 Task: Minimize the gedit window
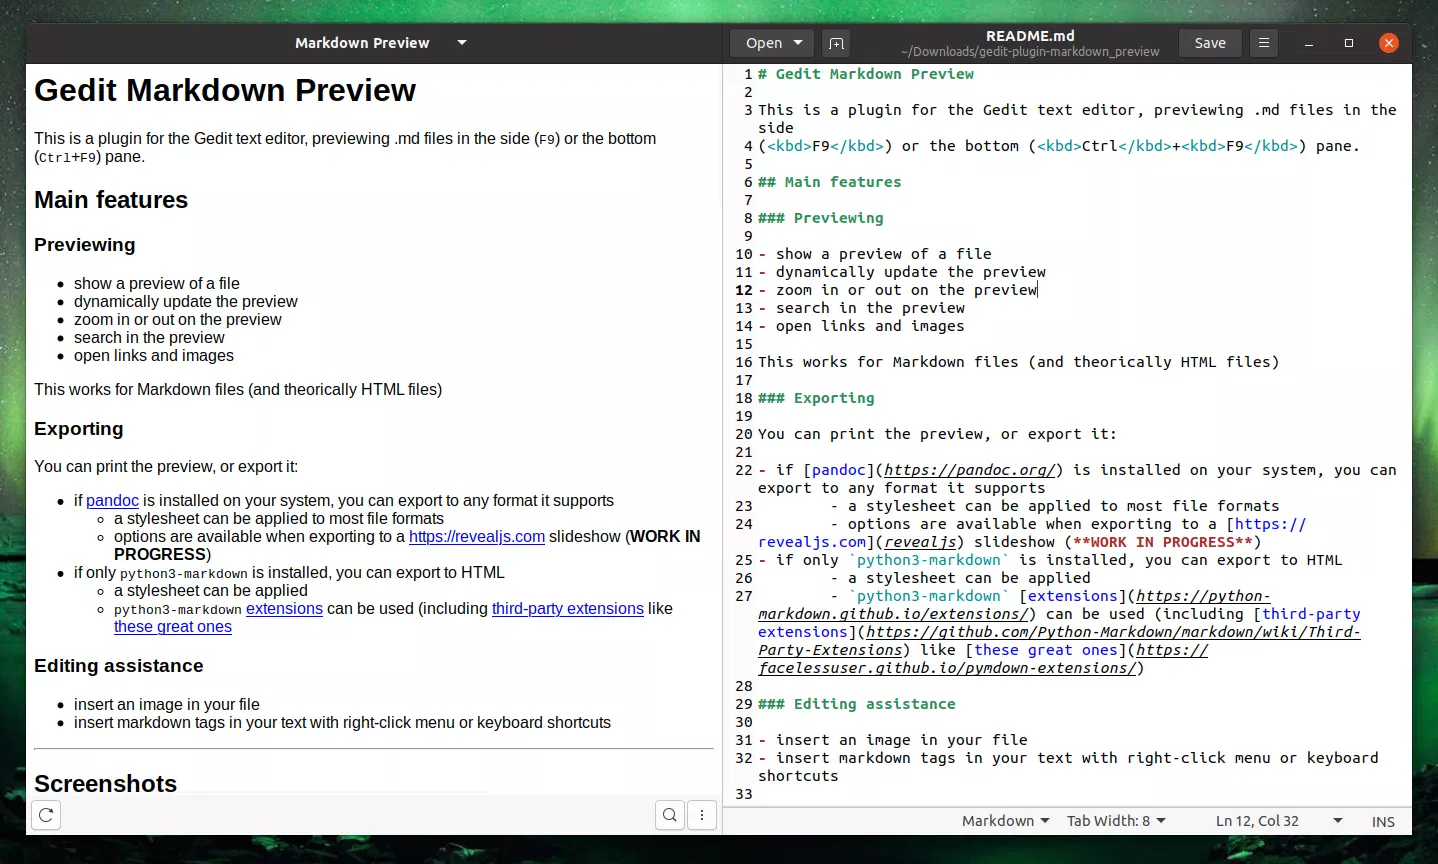pyautogui.click(x=1309, y=43)
